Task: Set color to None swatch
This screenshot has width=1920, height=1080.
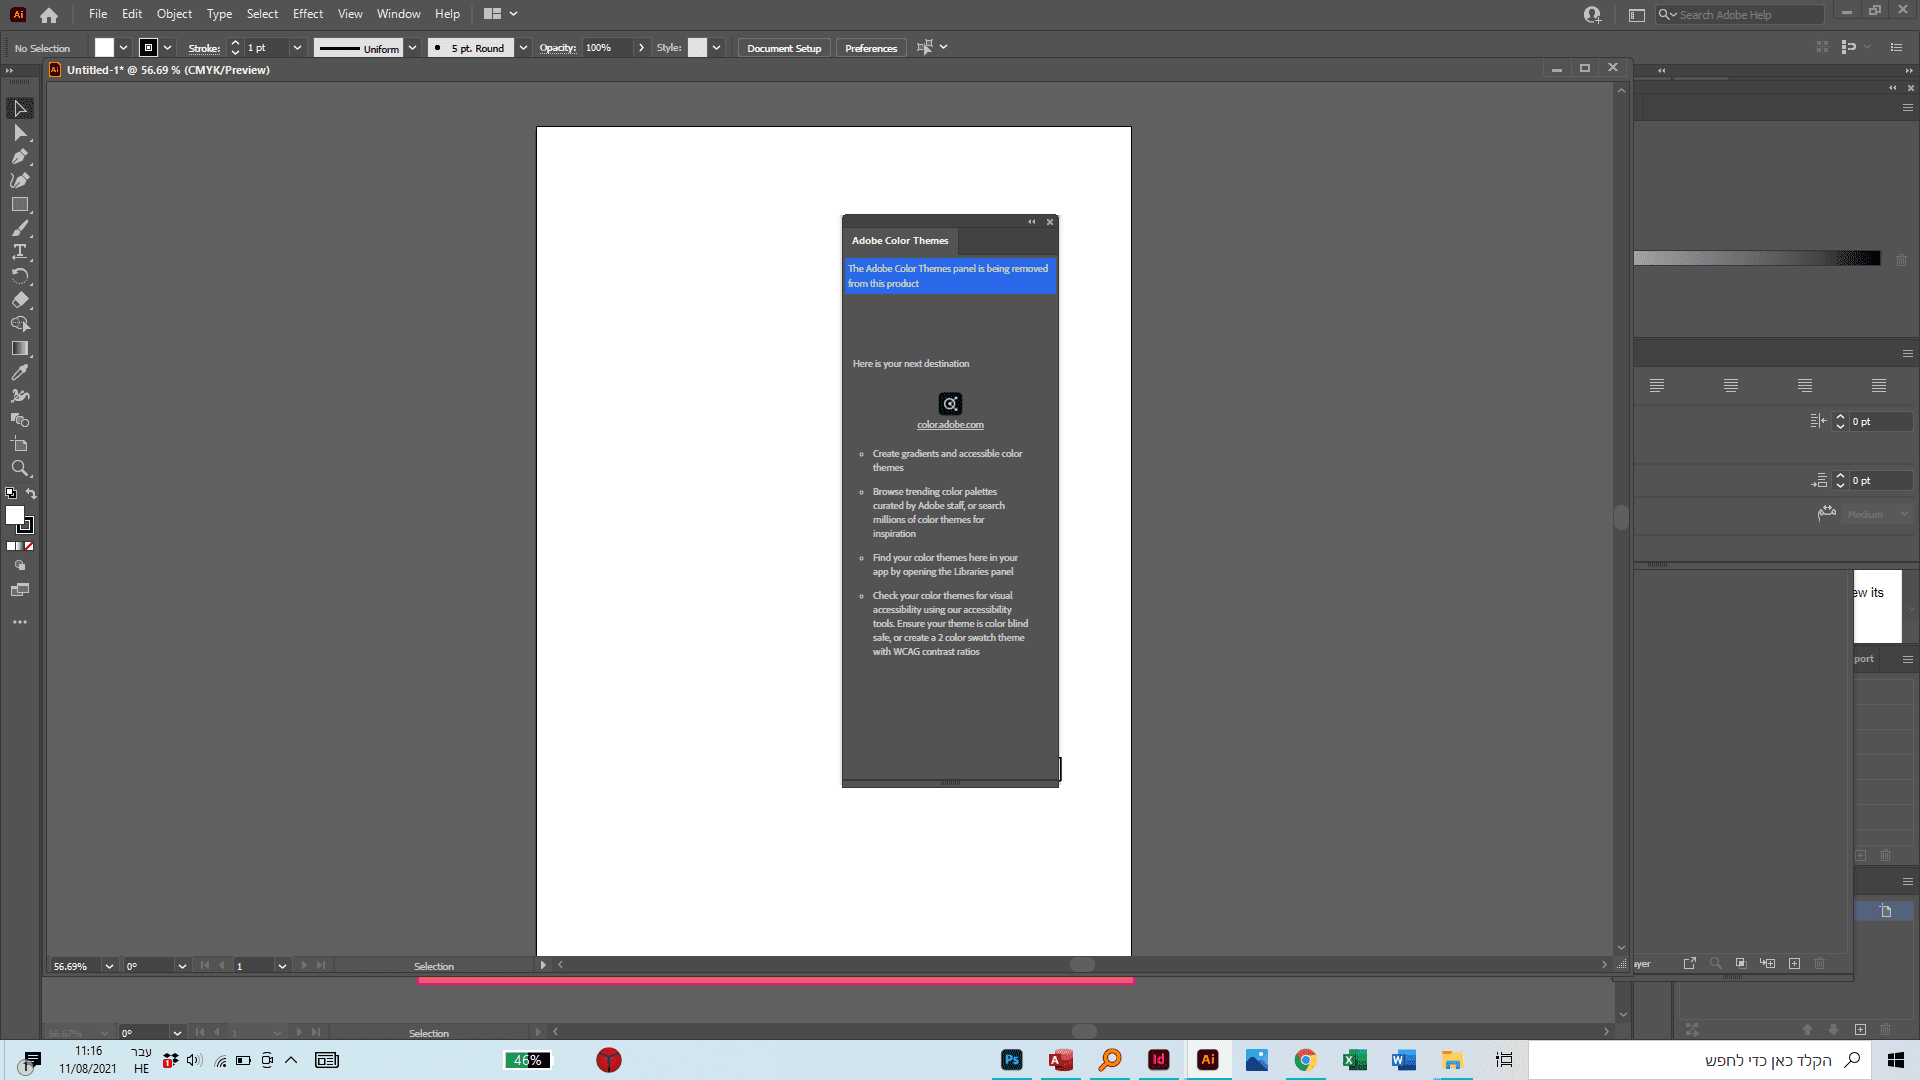Action: pos(29,546)
